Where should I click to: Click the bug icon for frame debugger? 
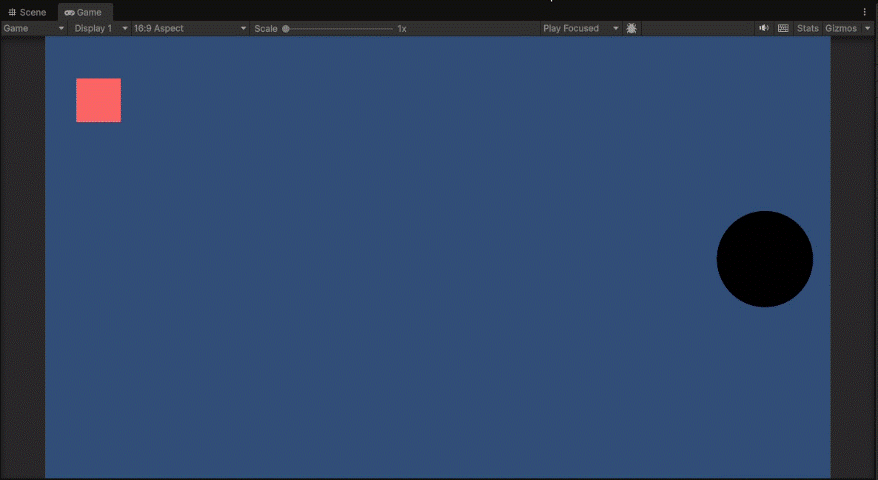click(x=632, y=28)
